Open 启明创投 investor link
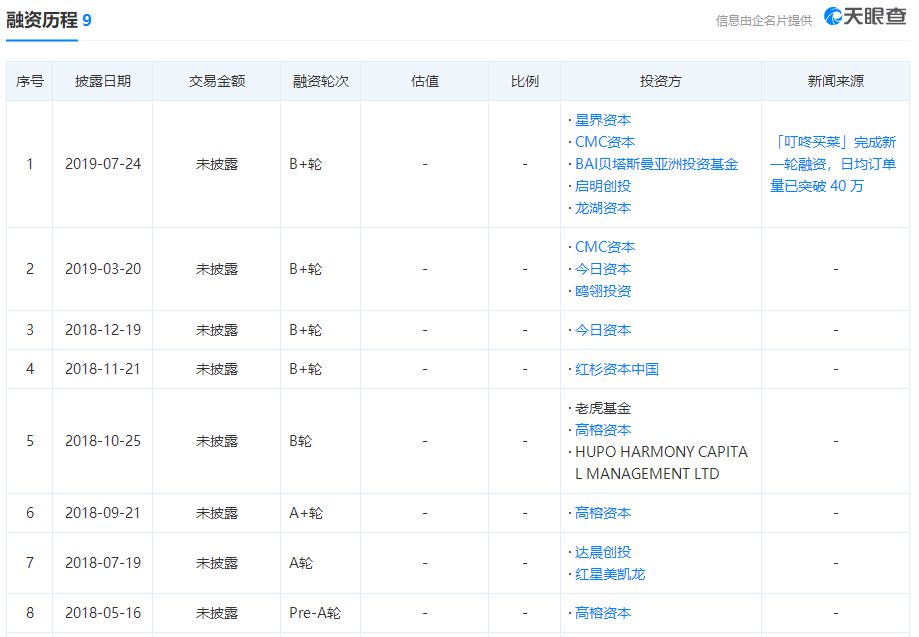This screenshot has width=919, height=637. [603, 186]
